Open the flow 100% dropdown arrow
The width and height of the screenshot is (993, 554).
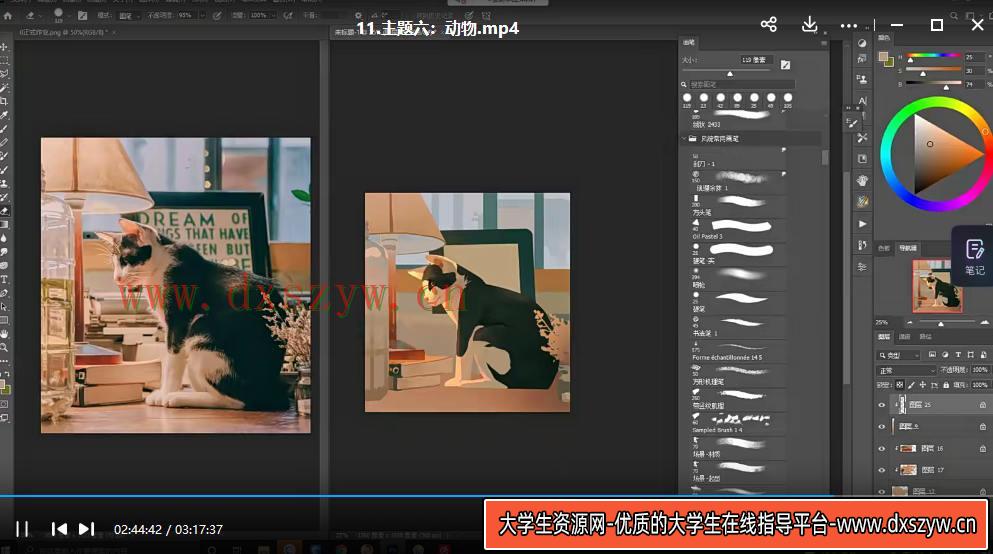(274, 15)
